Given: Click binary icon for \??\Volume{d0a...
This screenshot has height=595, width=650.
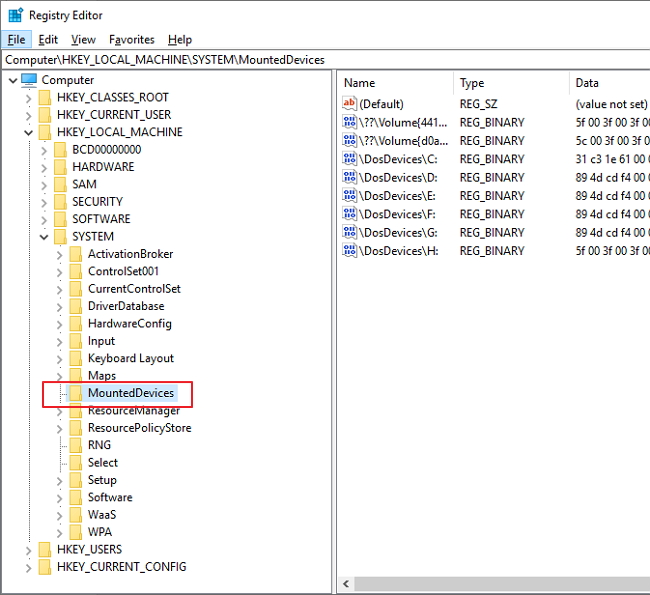Looking at the screenshot, I should 349,141.
